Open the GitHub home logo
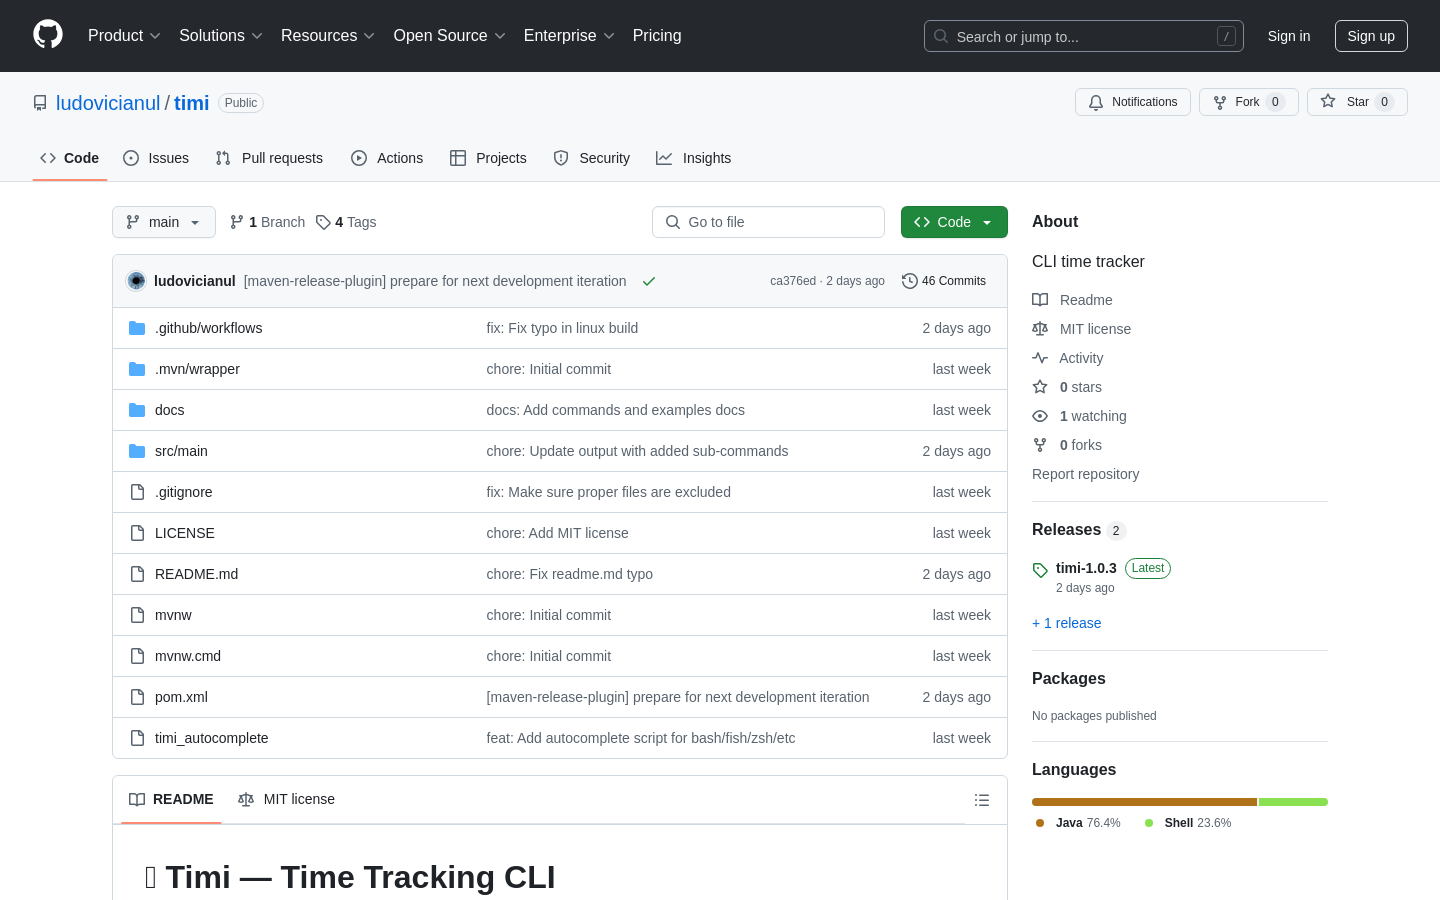 [48, 35]
